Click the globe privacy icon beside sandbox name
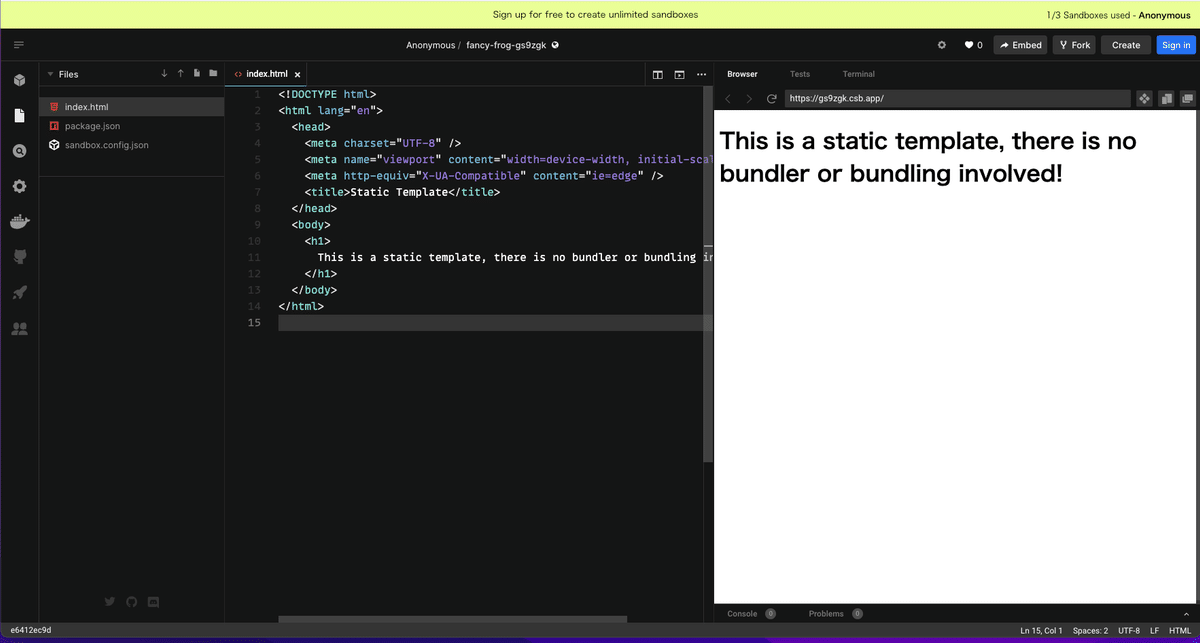This screenshot has height=643, width=1200. click(x=555, y=45)
